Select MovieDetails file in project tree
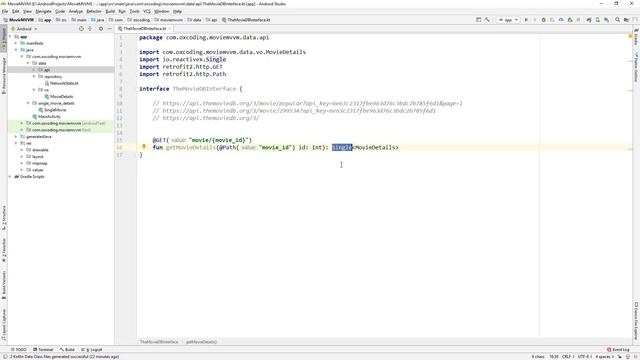Viewport: 640px width, 360px height. tap(59, 97)
